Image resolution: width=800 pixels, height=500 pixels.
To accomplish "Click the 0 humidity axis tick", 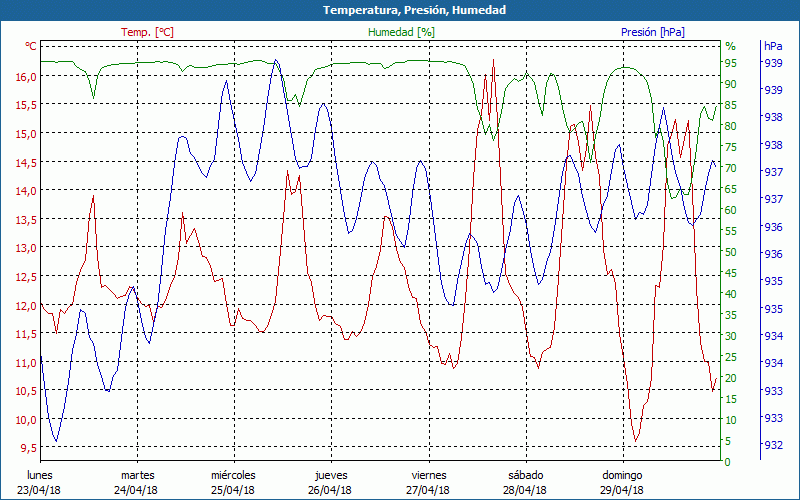I will coord(728,462).
